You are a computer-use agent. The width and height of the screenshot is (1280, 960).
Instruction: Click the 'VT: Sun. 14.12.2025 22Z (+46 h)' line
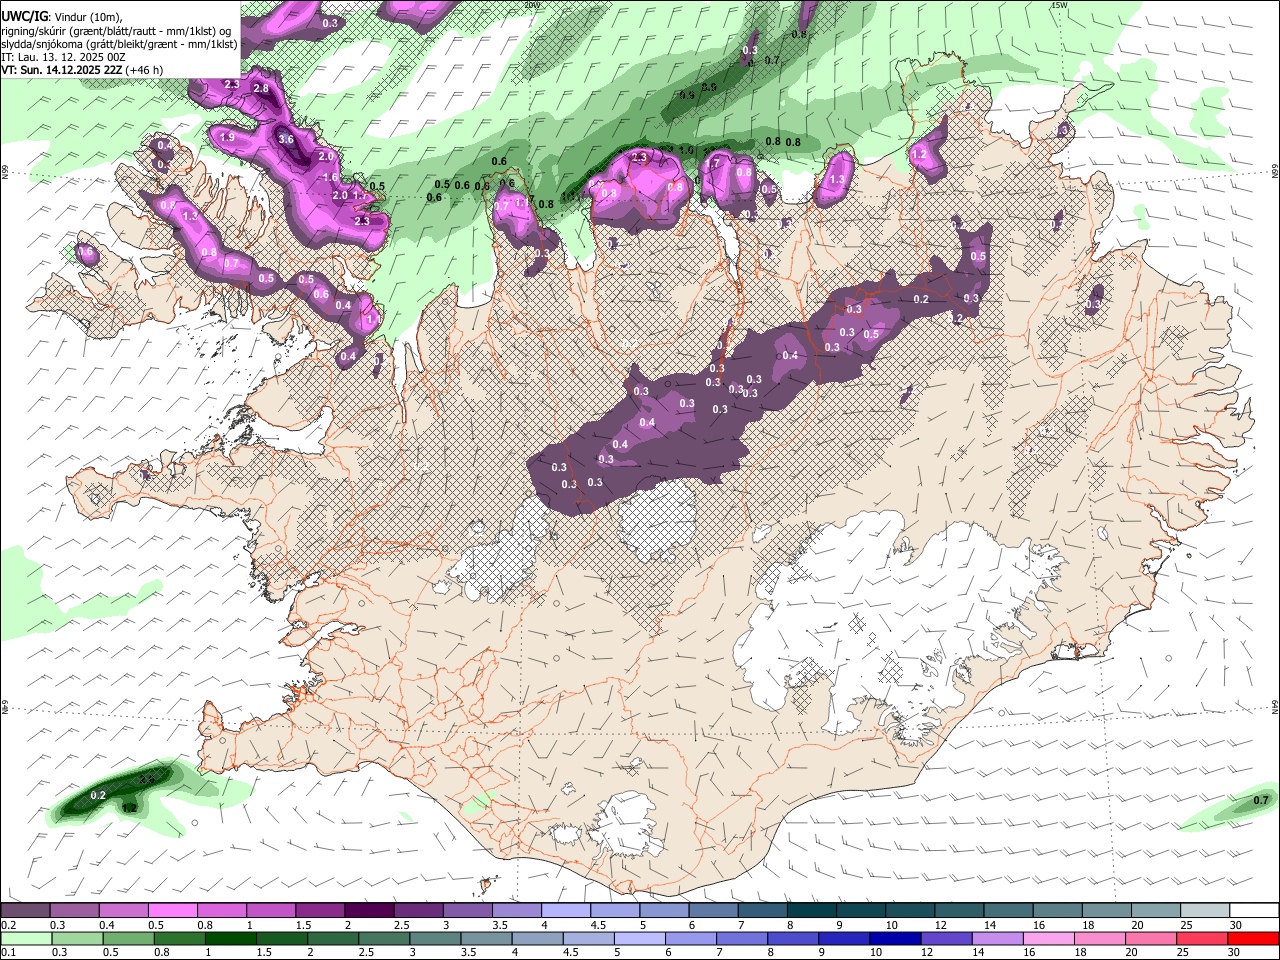83,70
